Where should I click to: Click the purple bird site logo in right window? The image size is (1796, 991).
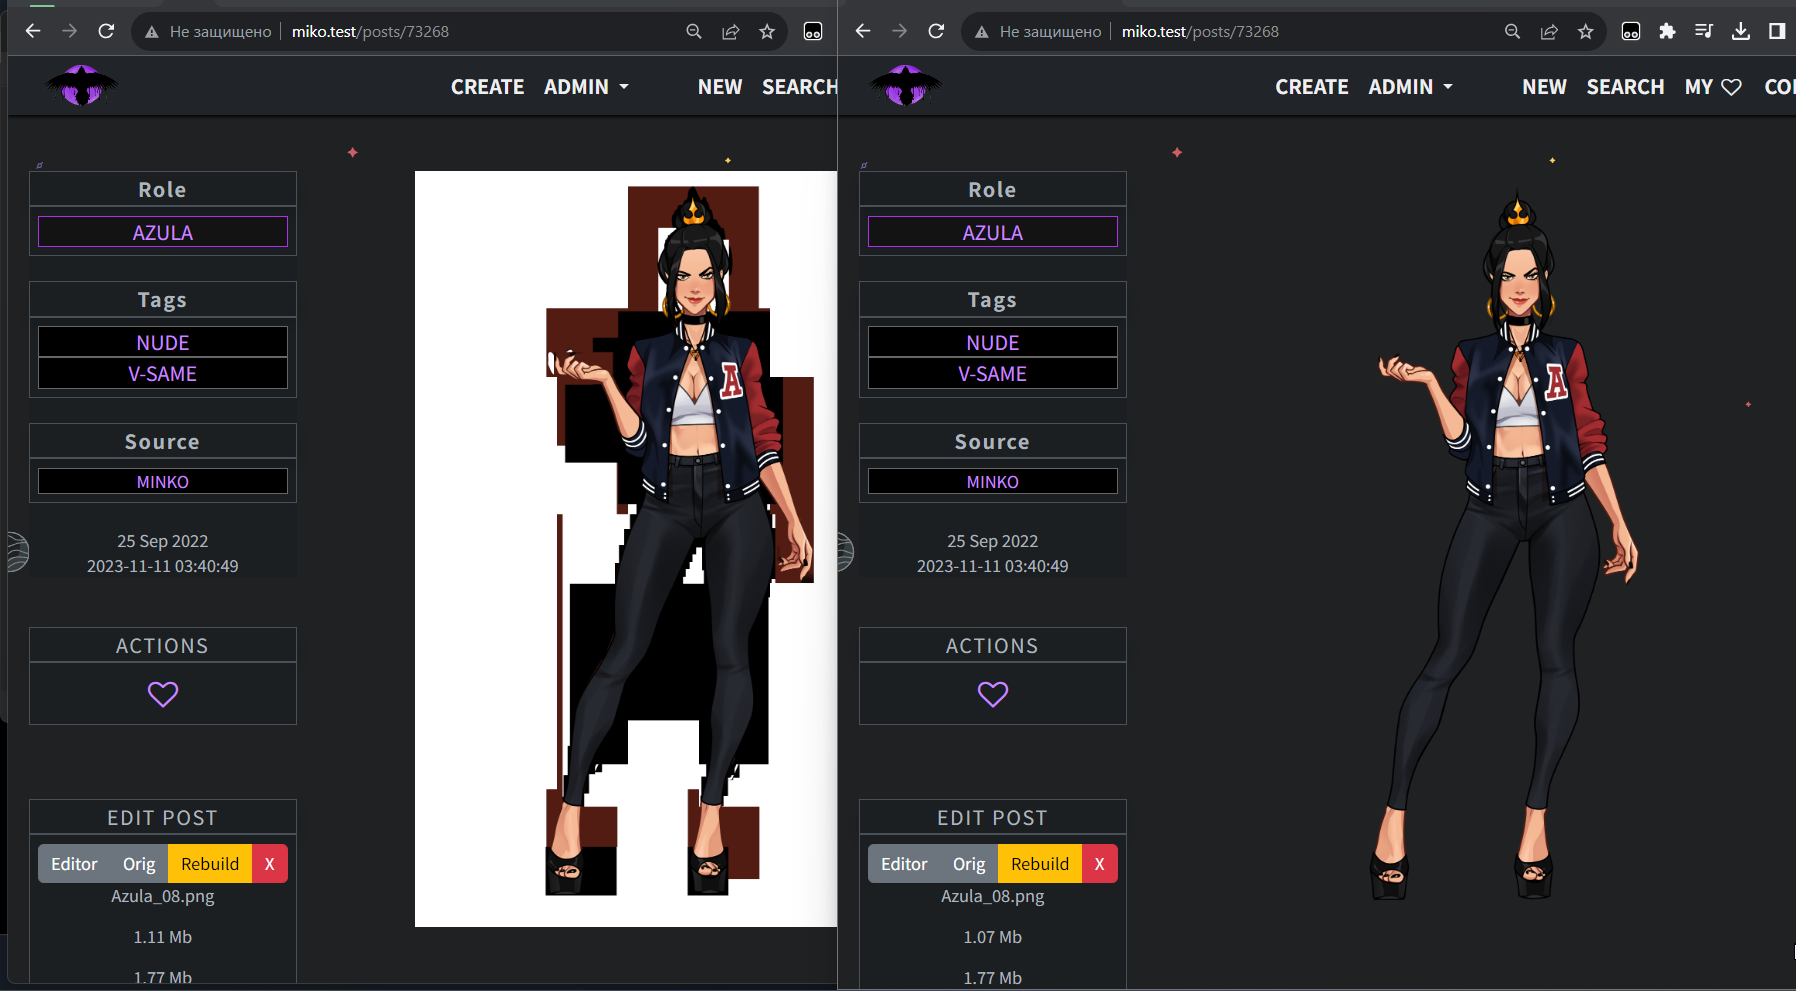pyautogui.click(x=905, y=86)
